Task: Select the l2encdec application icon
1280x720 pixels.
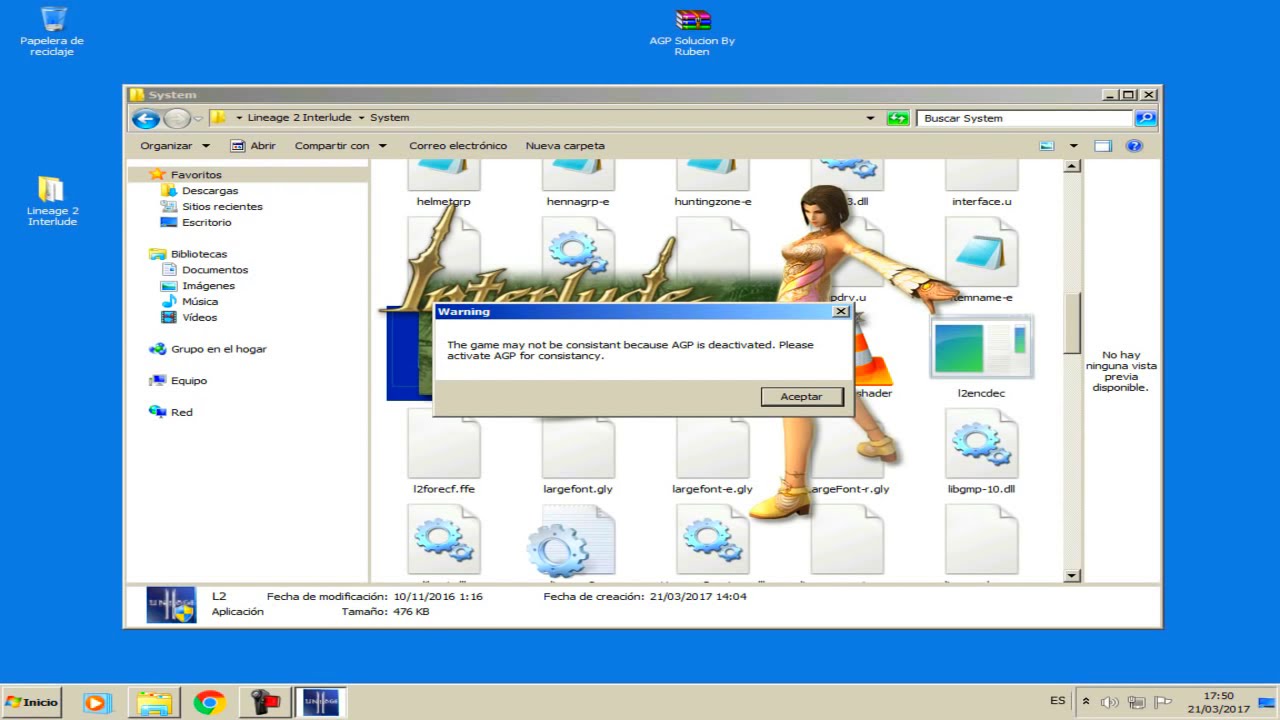Action: click(x=981, y=346)
